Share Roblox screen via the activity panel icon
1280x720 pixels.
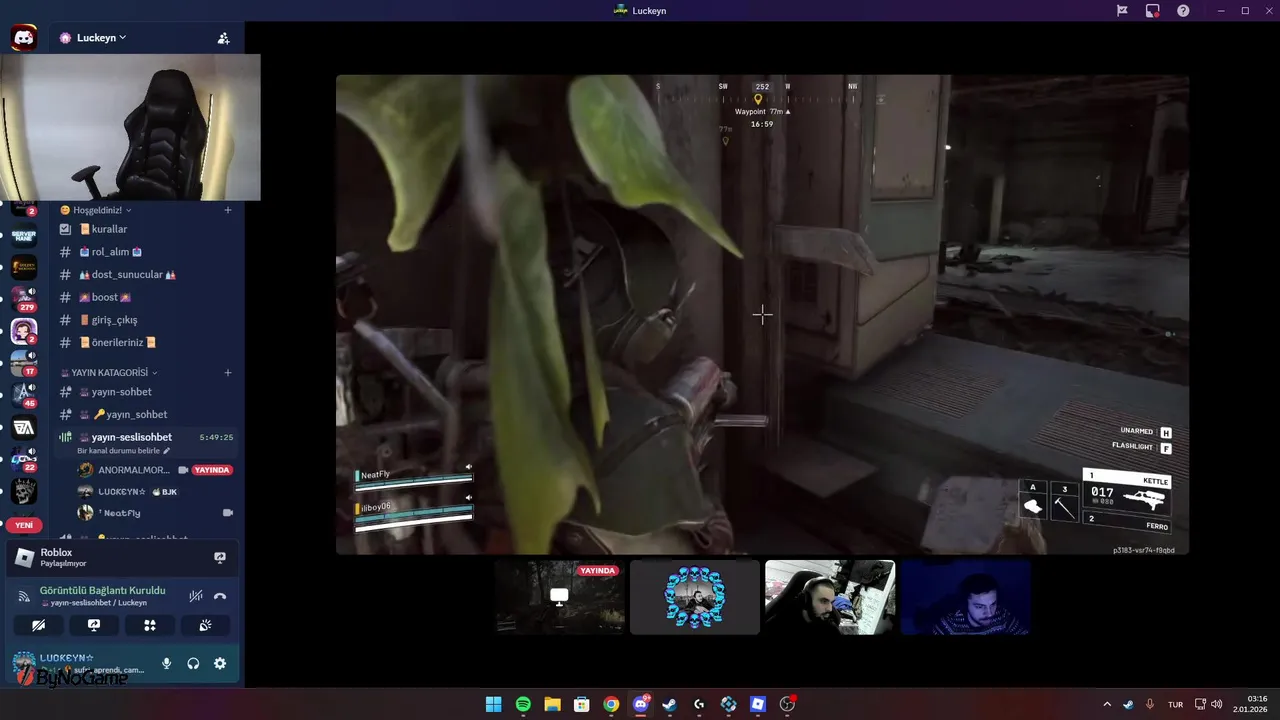[220, 557]
